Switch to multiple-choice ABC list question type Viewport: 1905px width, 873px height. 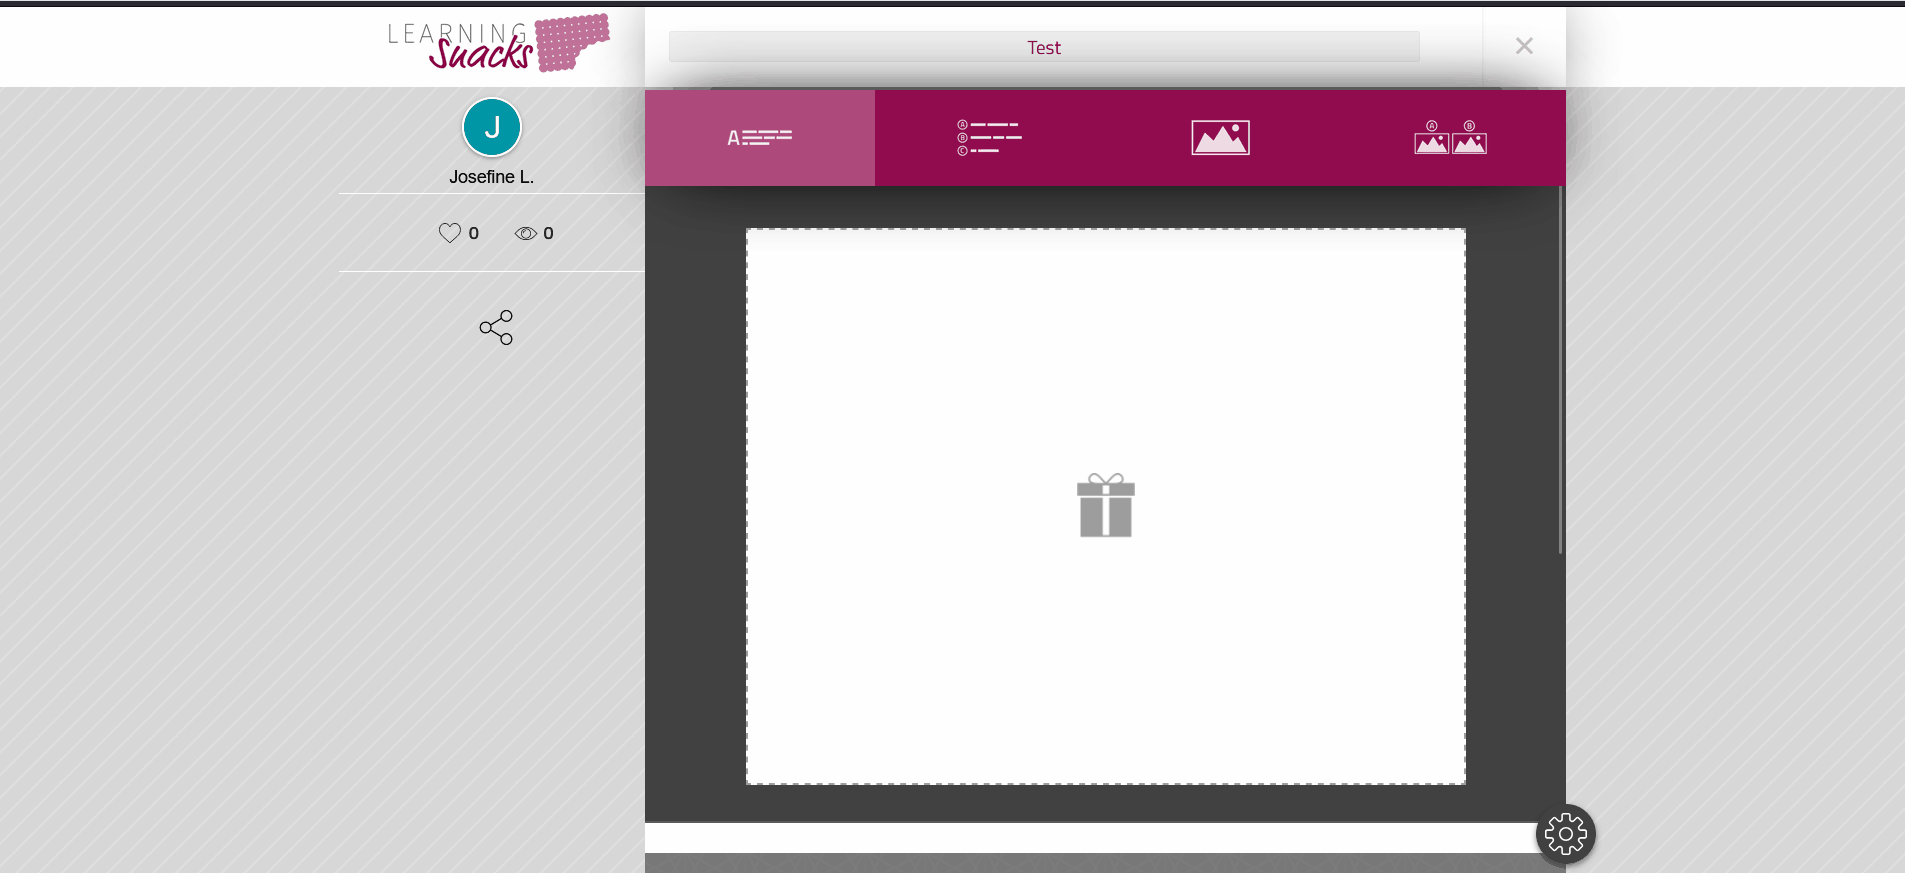(x=989, y=138)
